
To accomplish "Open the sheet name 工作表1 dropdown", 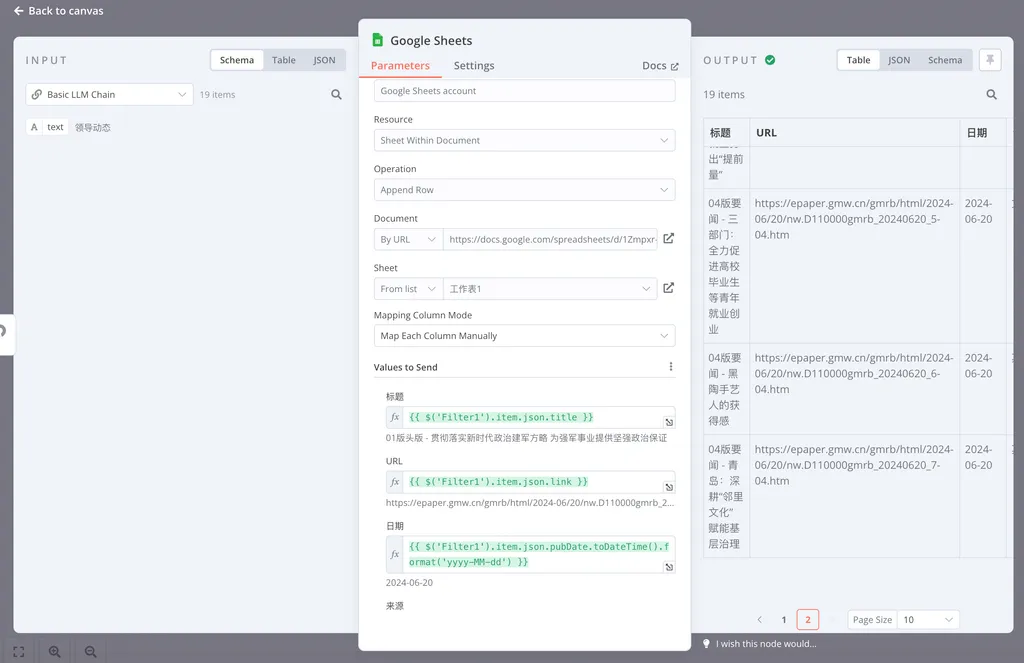I will click(550, 289).
